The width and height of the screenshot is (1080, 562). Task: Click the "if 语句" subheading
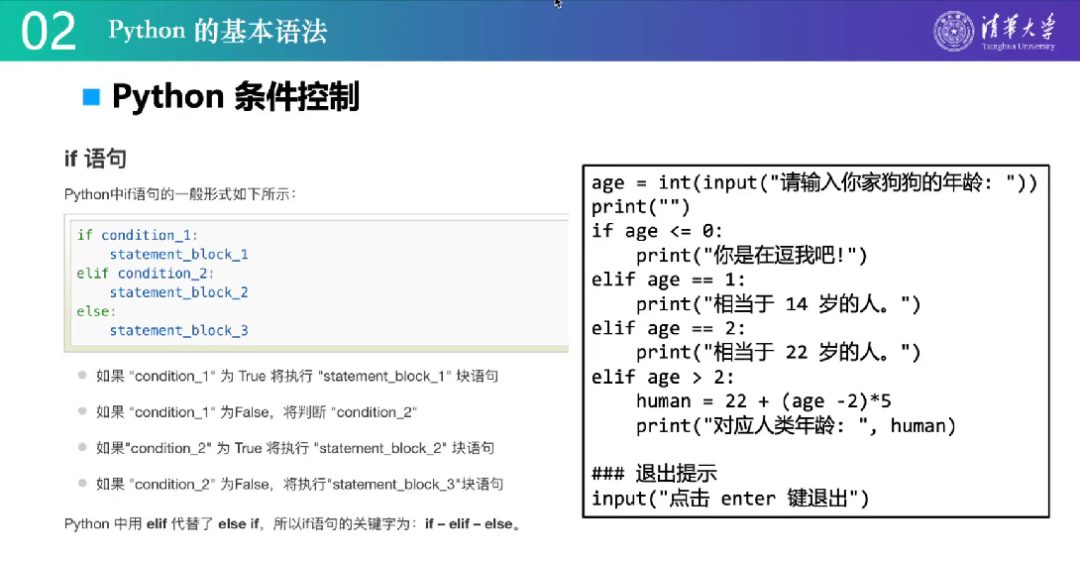(x=95, y=158)
